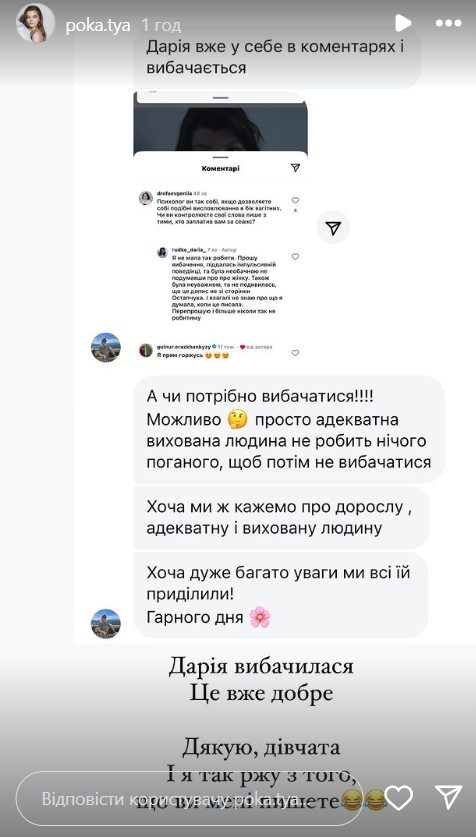
Task: Open gulnur.orazkhankyzy commenter avatar
Action: point(146,350)
